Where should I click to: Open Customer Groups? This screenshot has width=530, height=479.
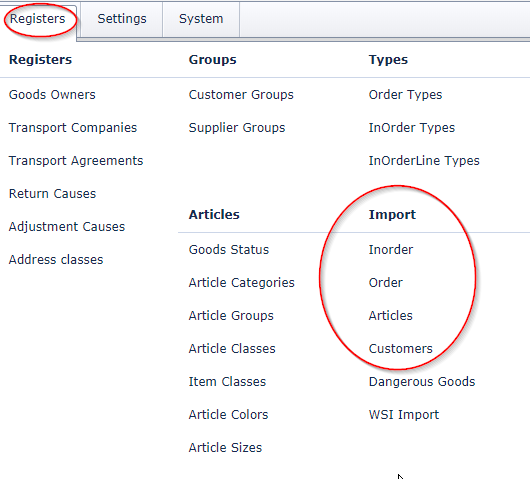(241, 95)
